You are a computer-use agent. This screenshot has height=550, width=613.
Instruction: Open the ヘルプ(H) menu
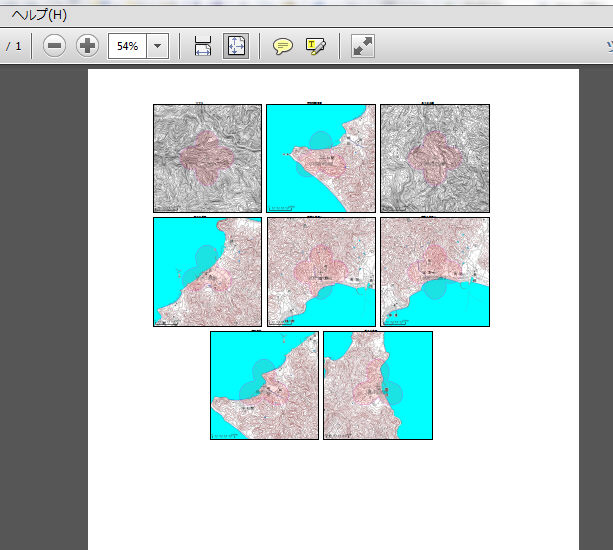[x=40, y=15]
